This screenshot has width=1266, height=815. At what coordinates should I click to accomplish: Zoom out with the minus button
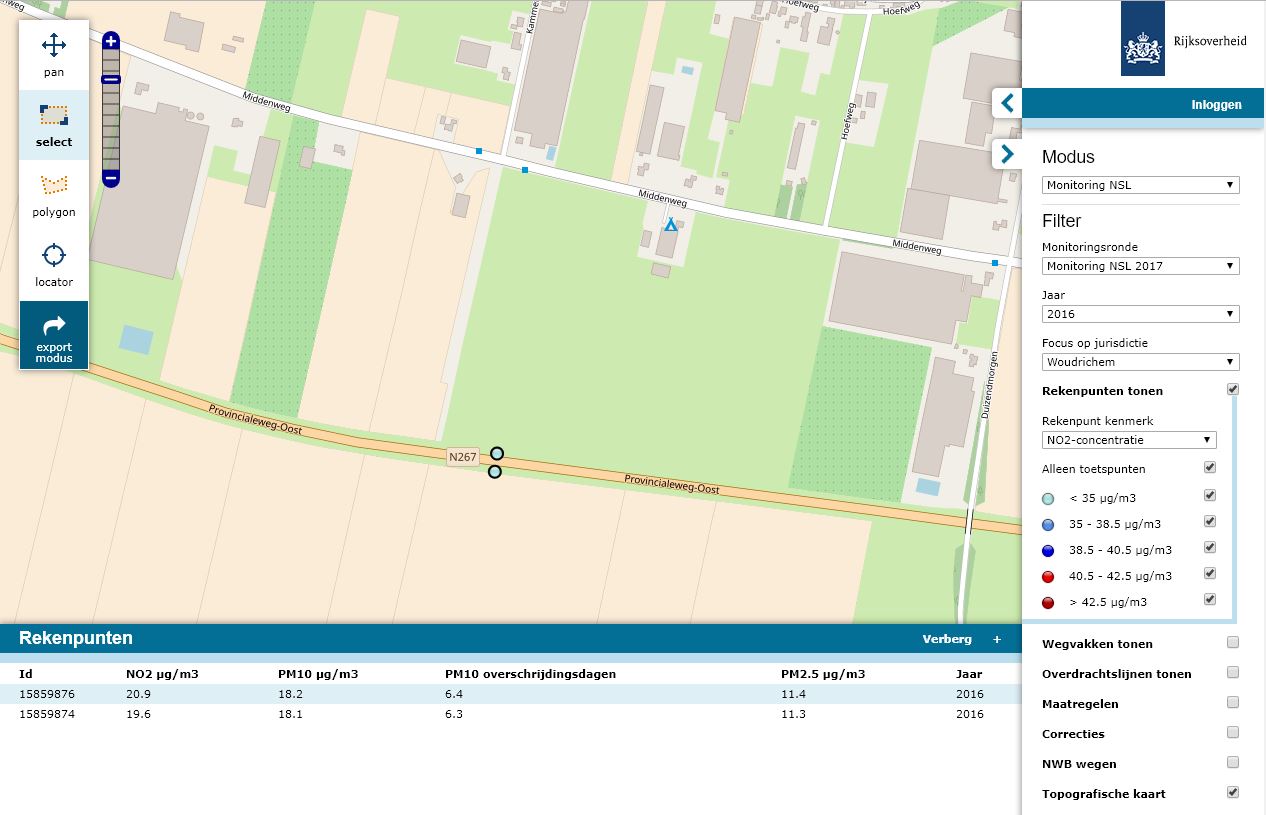click(111, 179)
